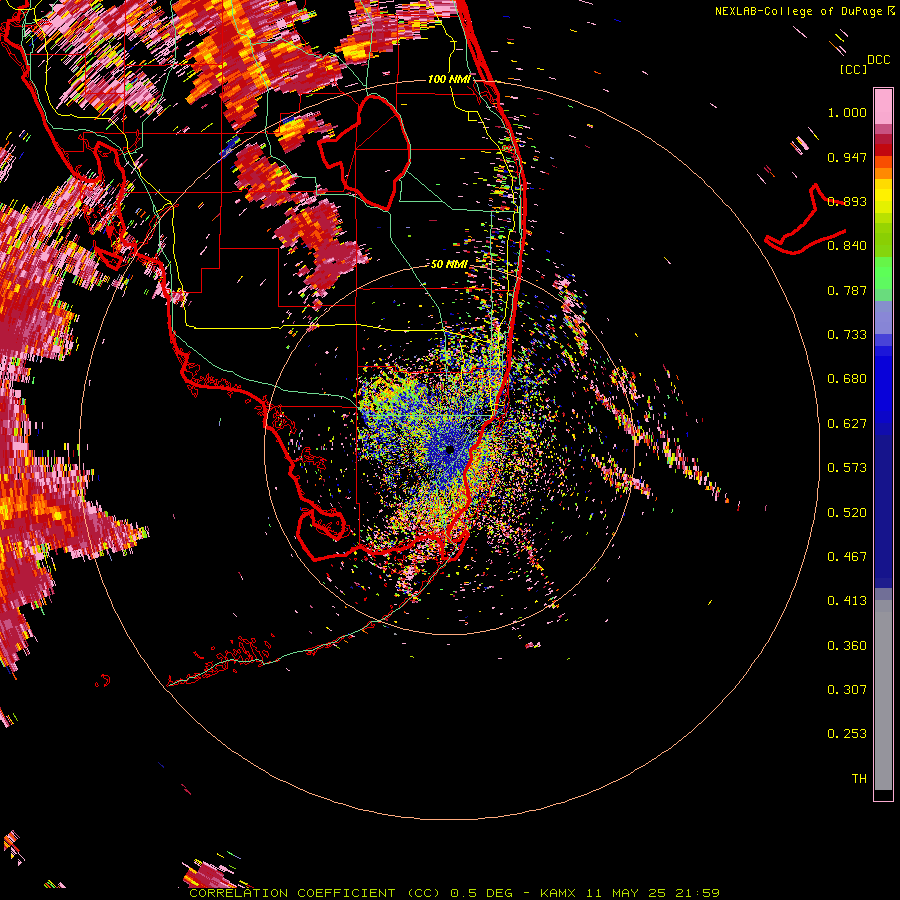Click the 0.627 color scale value
The height and width of the screenshot is (900, 900).
click(x=847, y=424)
